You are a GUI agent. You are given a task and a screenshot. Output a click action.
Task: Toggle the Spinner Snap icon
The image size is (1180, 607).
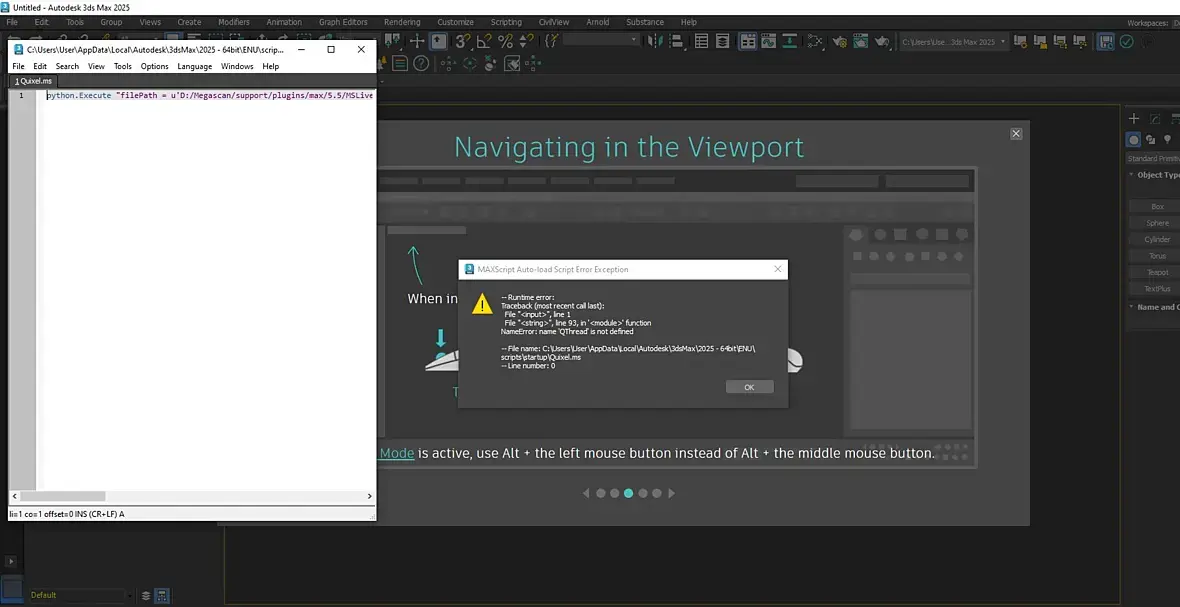click(526, 41)
